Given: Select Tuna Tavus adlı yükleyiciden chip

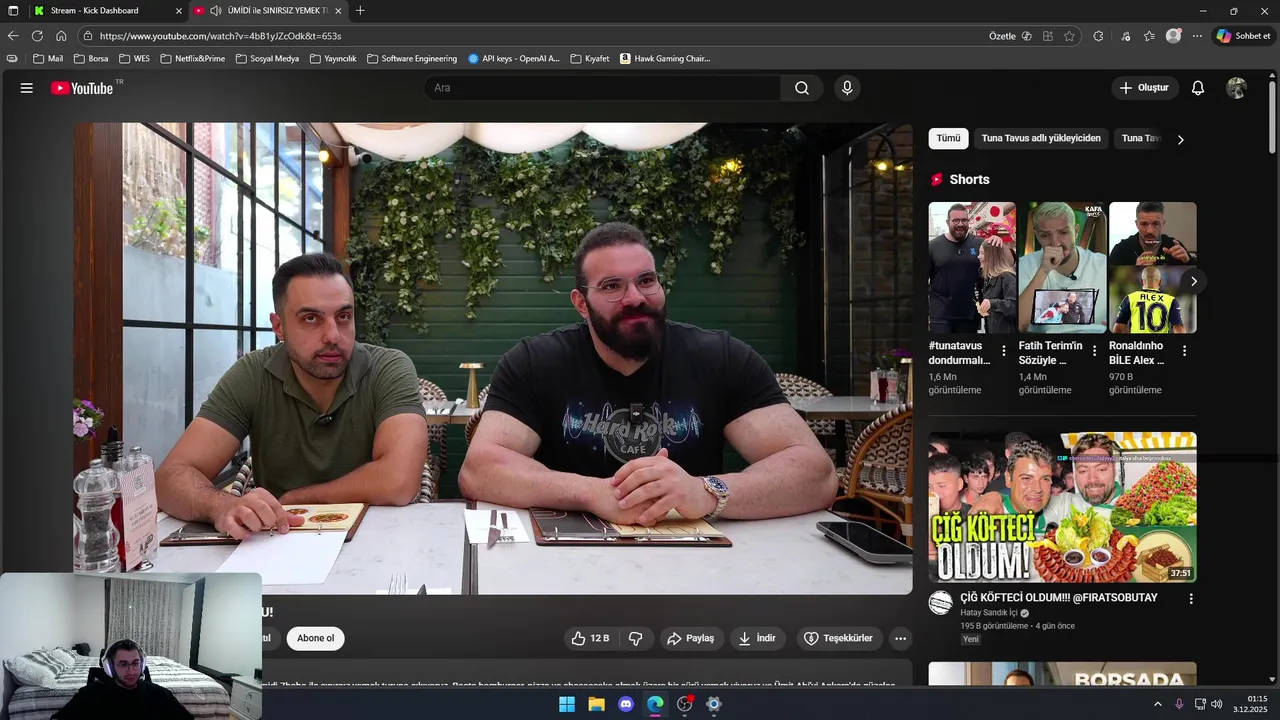Looking at the screenshot, I should coord(1041,138).
